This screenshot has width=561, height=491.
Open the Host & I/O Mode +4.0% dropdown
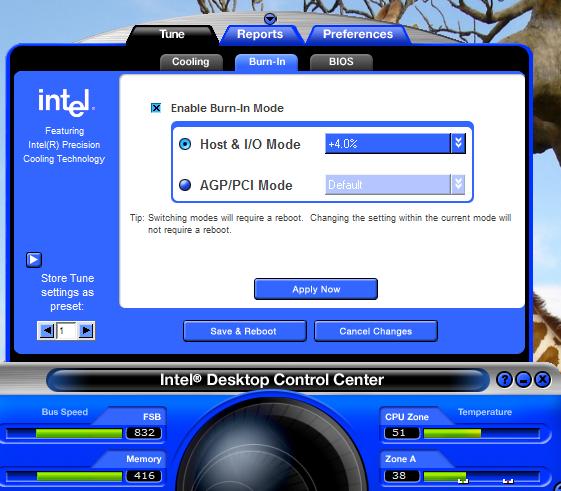click(395, 144)
